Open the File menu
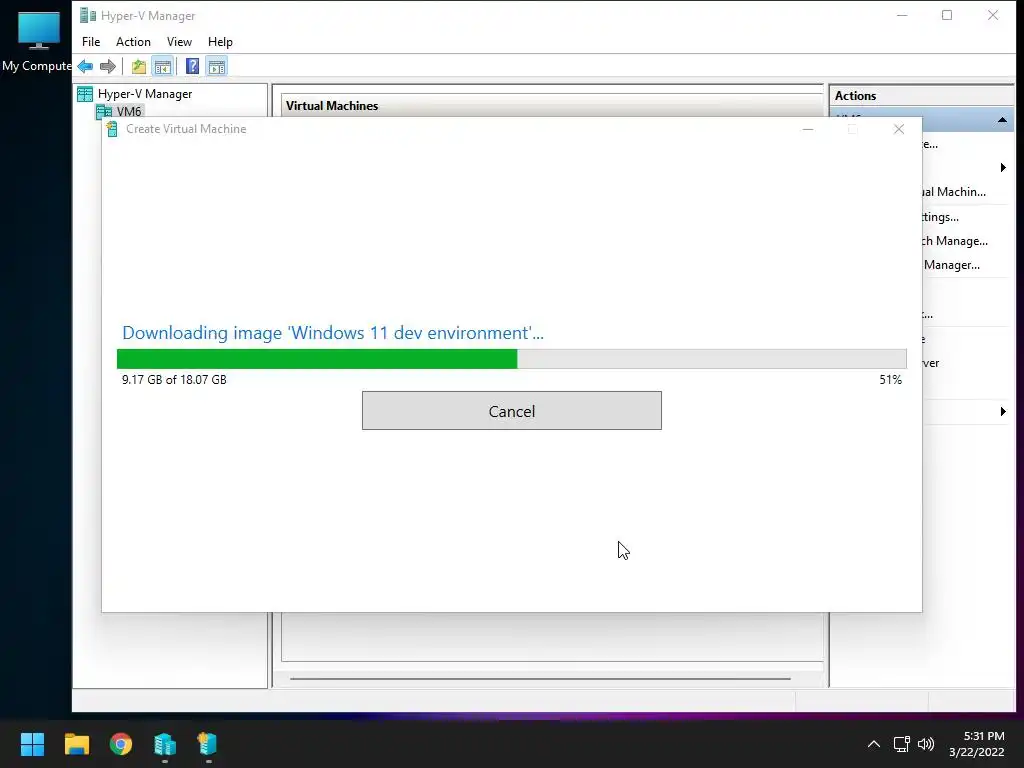Image resolution: width=1024 pixels, height=768 pixels. (x=91, y=42)
